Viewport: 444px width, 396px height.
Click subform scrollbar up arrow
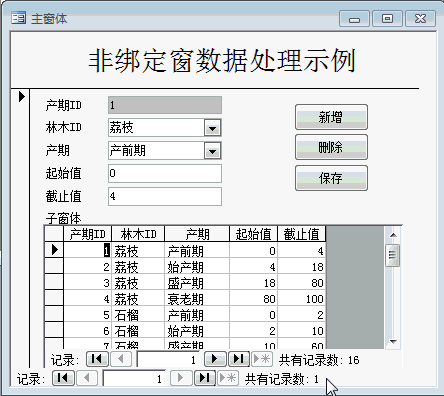[x=393, y=235]
